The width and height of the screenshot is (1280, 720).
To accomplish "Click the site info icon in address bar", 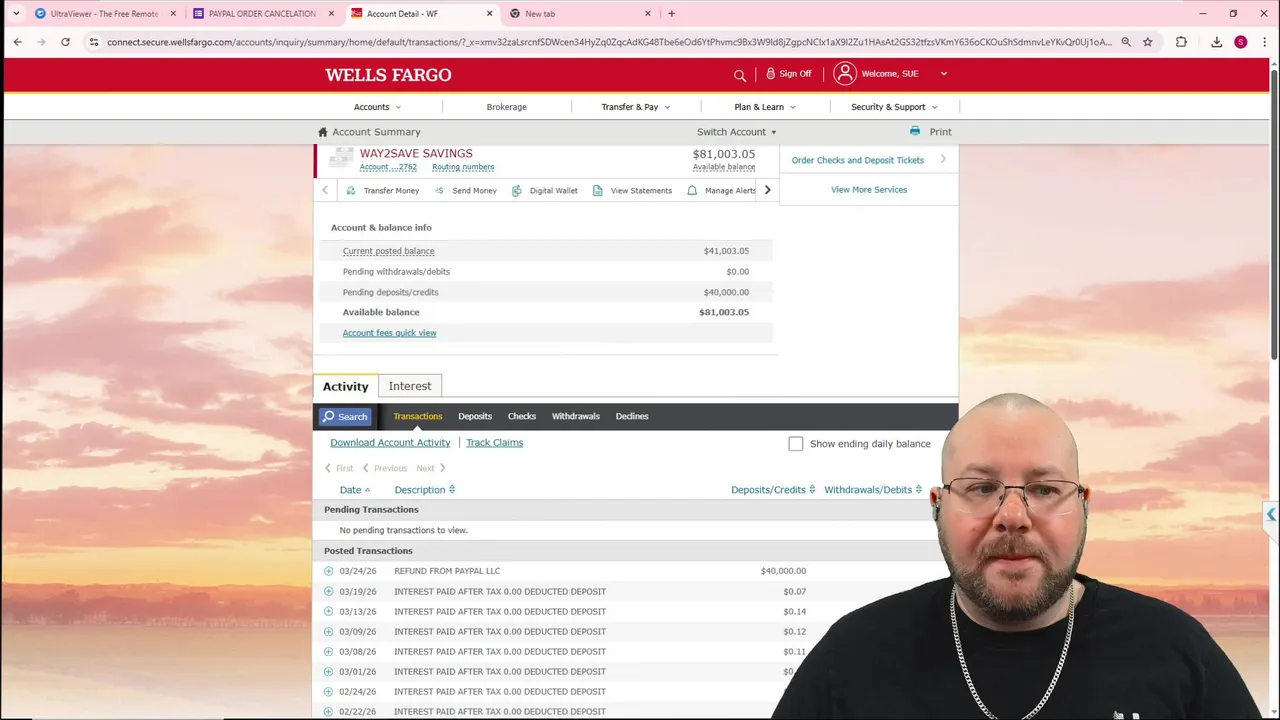I will click(x=93, y=42).
